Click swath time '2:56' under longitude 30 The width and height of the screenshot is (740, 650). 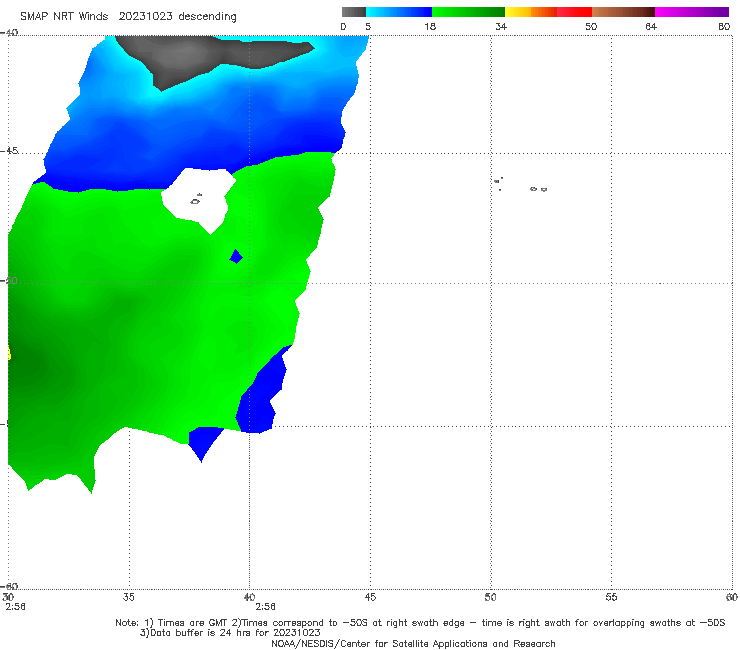pyautogui.click(x=15, y=607)
